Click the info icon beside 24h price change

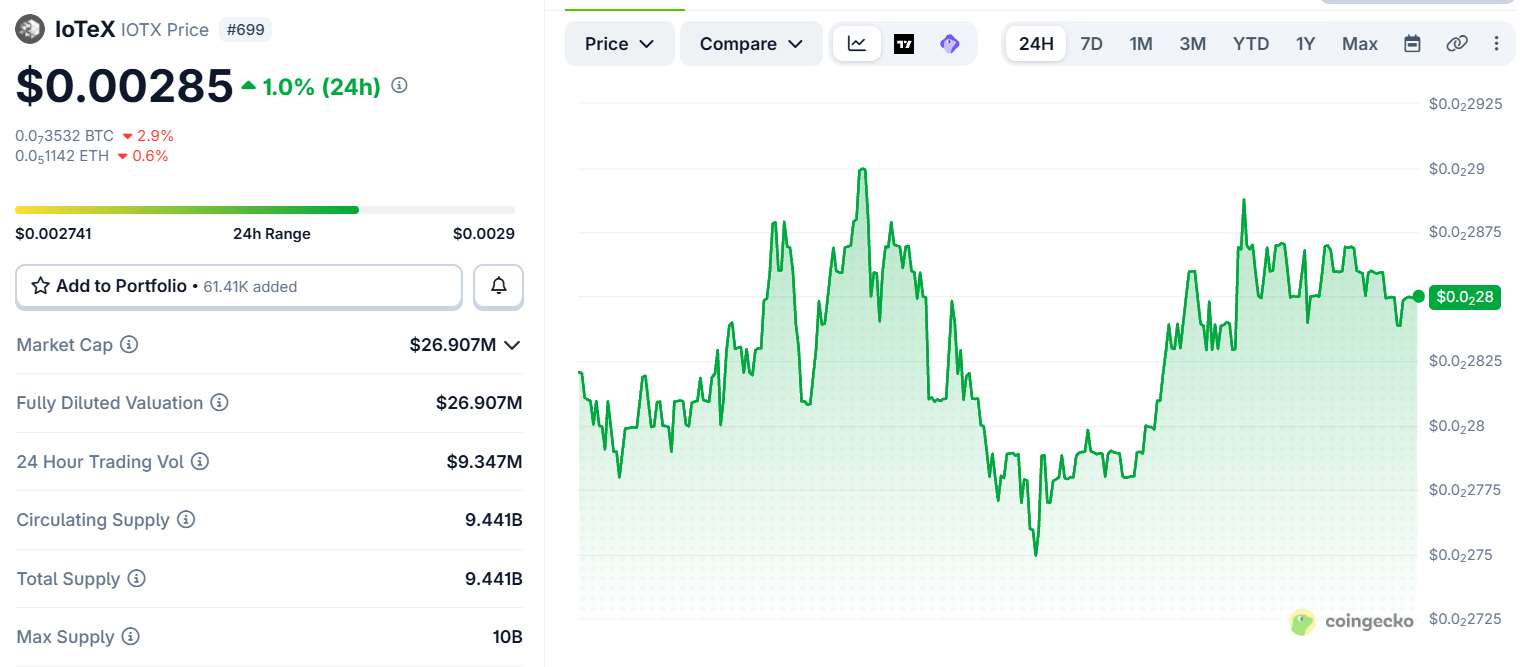point(399,86)
